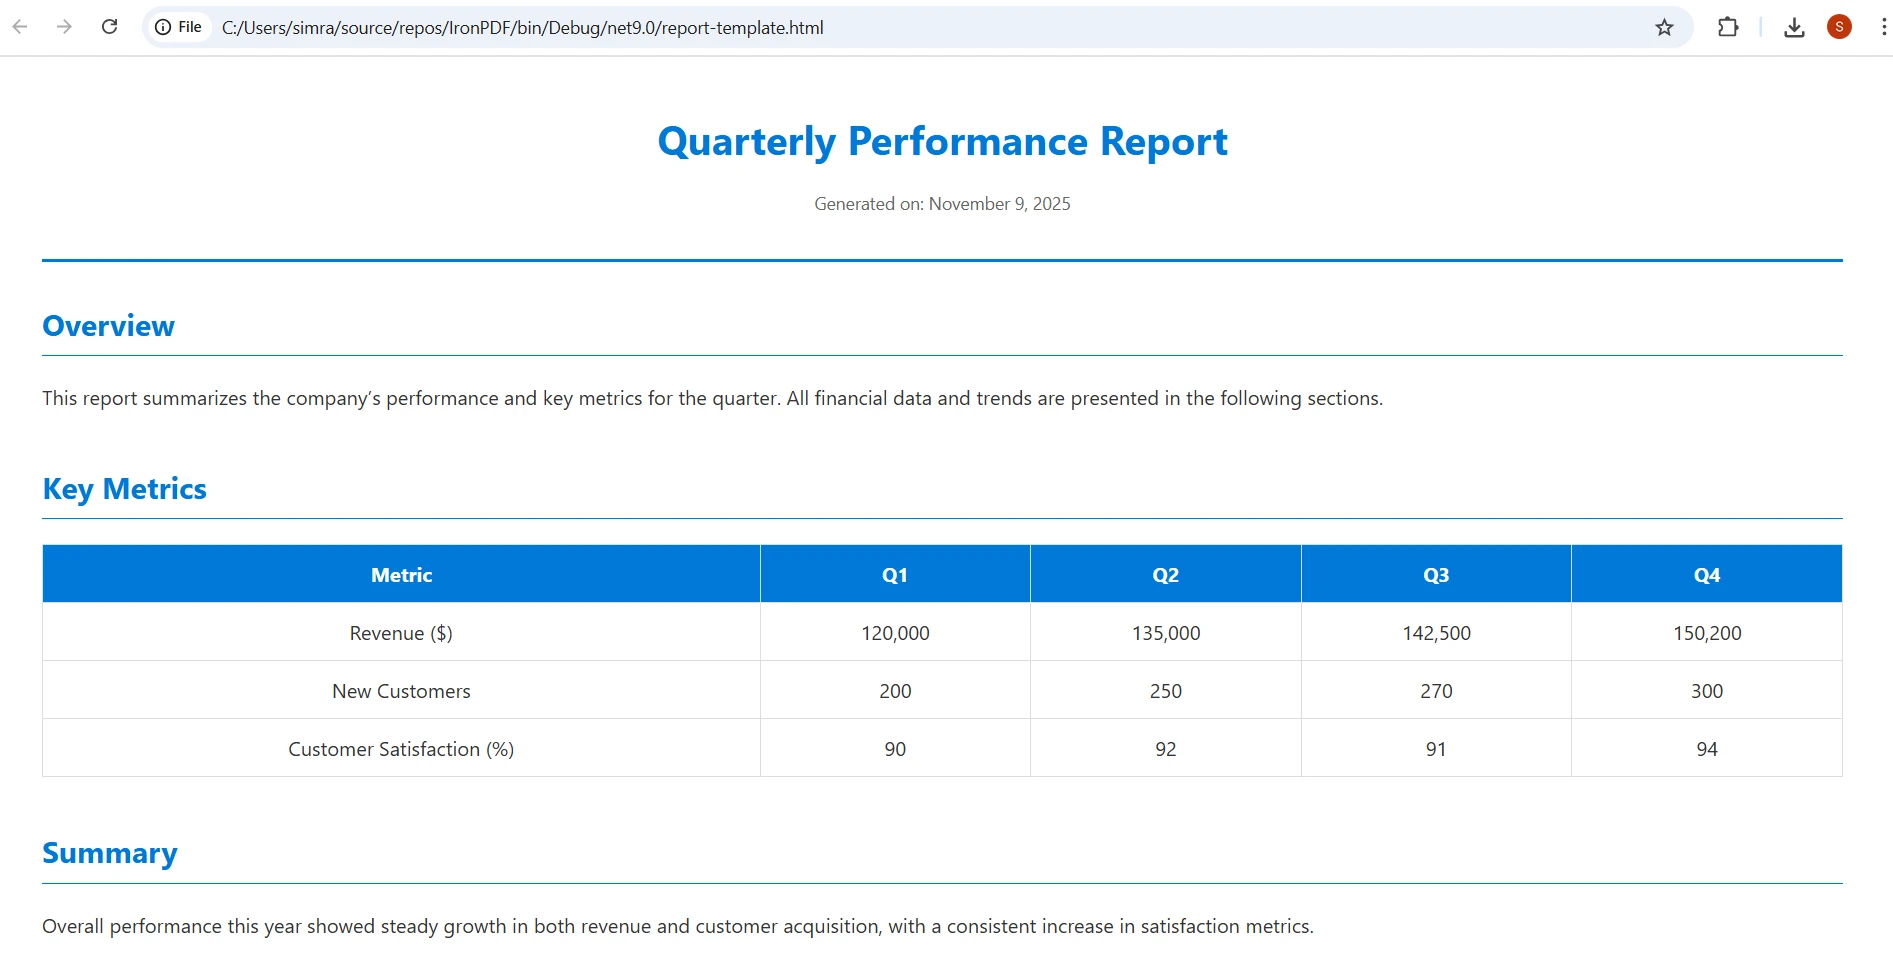Viewport: 1893px width, 965px height.
Task: Click the Key Metrics section heading
Action: 124,489
